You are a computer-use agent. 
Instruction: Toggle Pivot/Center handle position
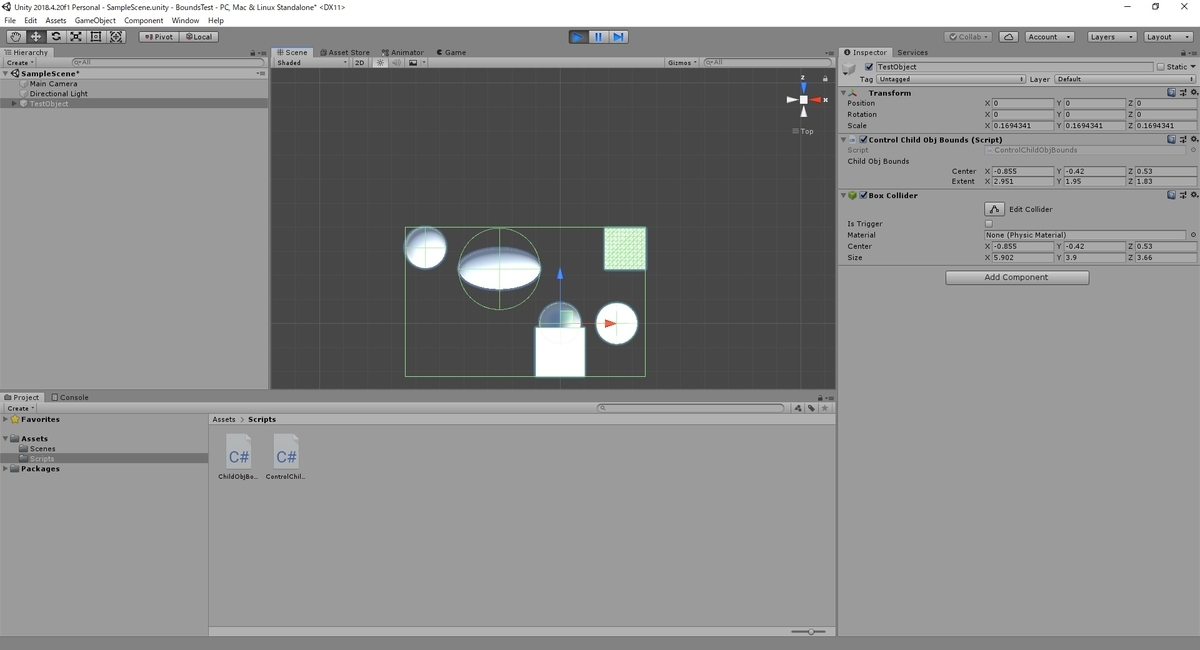tap(158, 37)
